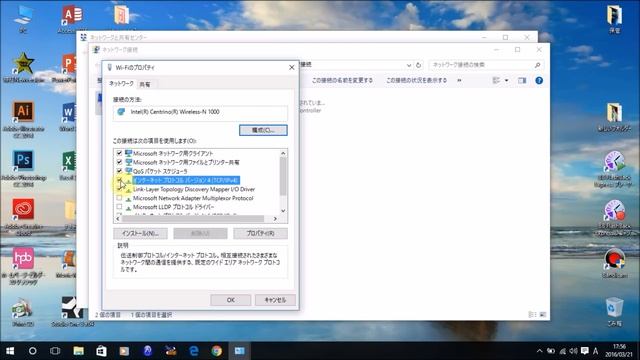The image size is (640, 360).
Task: Click the change view icon in toolbar
Action: coord(496,80)
